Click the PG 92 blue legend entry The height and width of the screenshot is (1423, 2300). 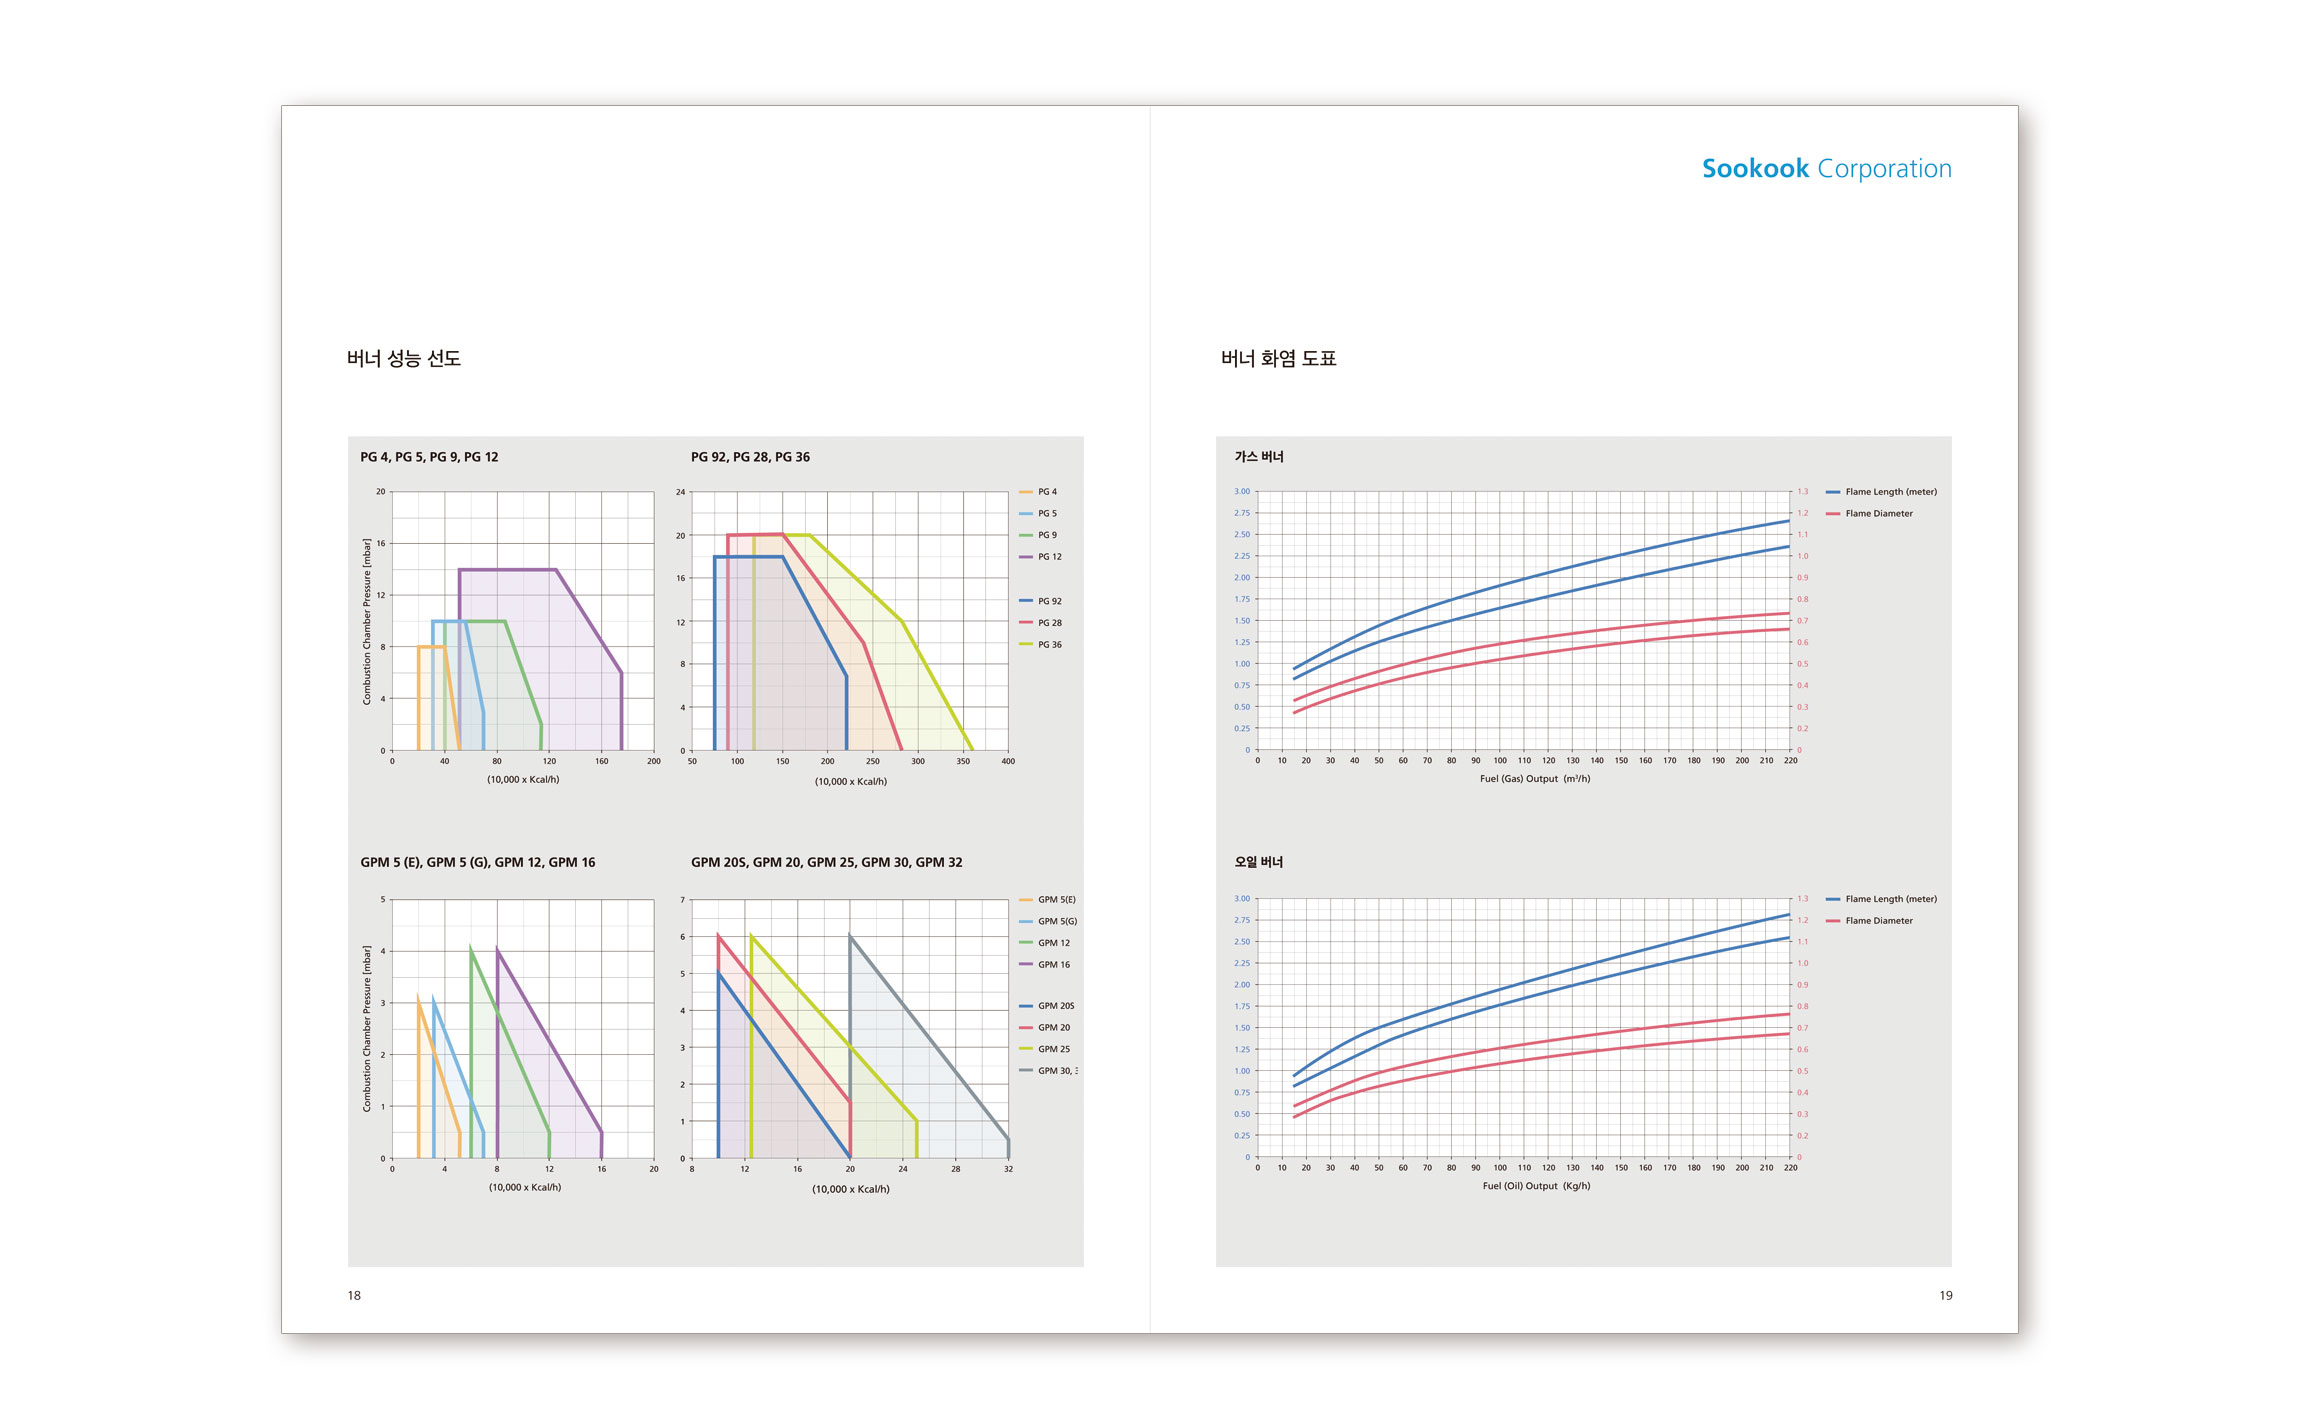point(1048,601)
